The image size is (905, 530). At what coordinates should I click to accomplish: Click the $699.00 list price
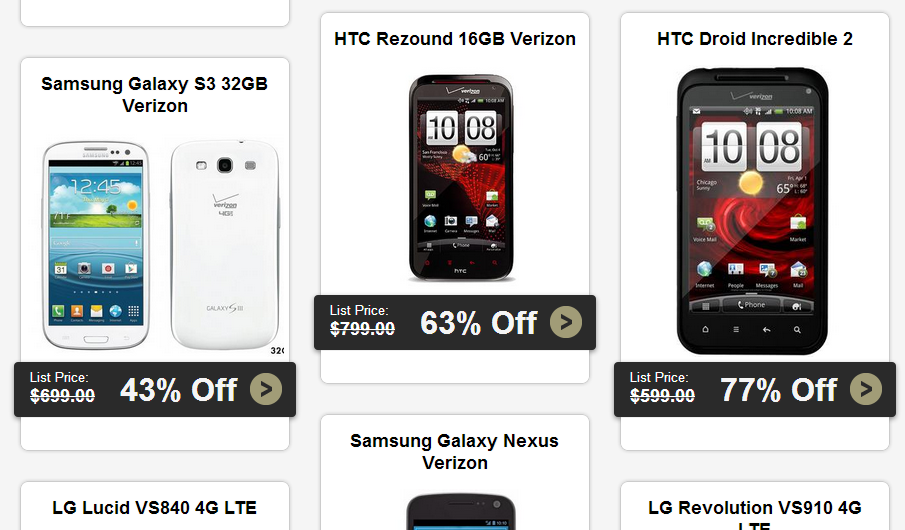pos(62,395)
